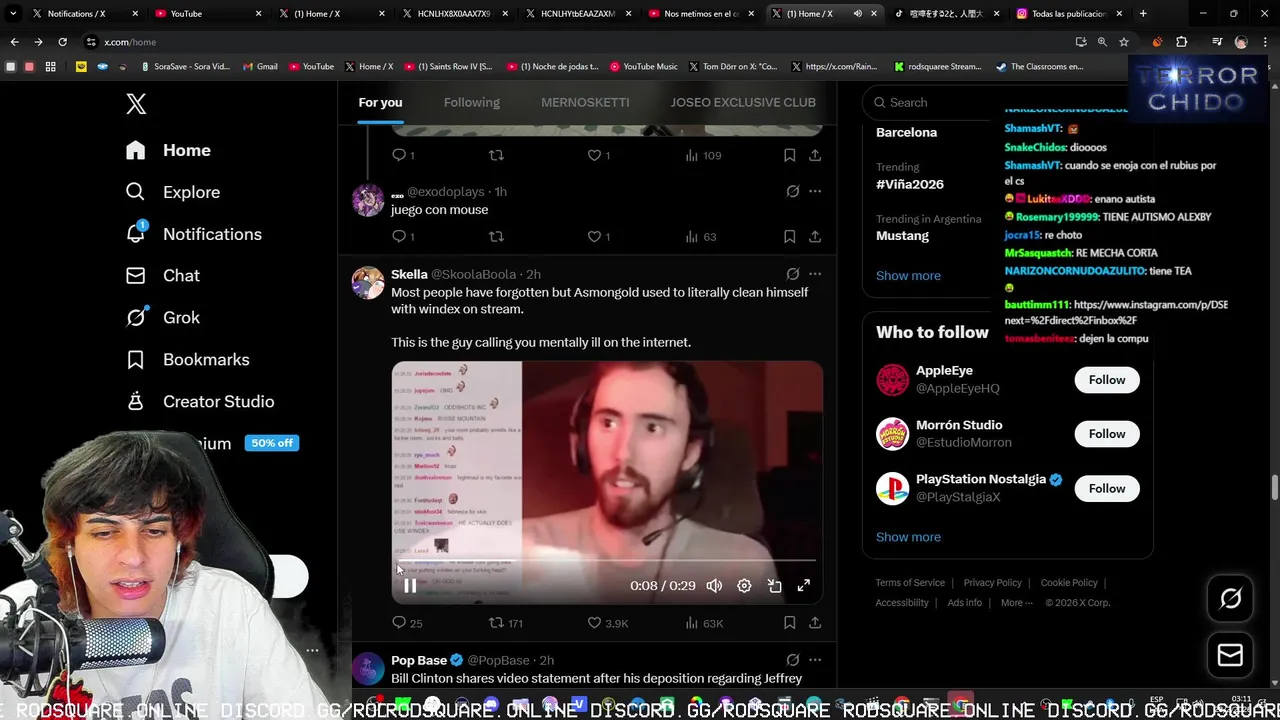The width and height of the screenshot is (1280, 720).
Task: Mute the video volume
Action: [x=714, y=586]
